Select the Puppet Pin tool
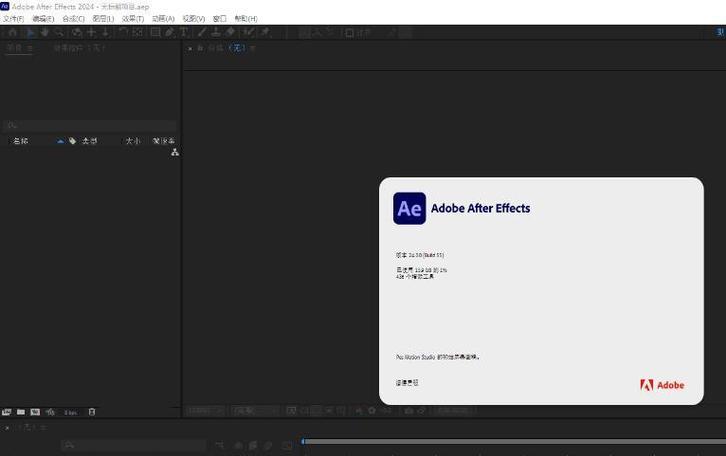The image size is (726, 456). pos(265,32)
